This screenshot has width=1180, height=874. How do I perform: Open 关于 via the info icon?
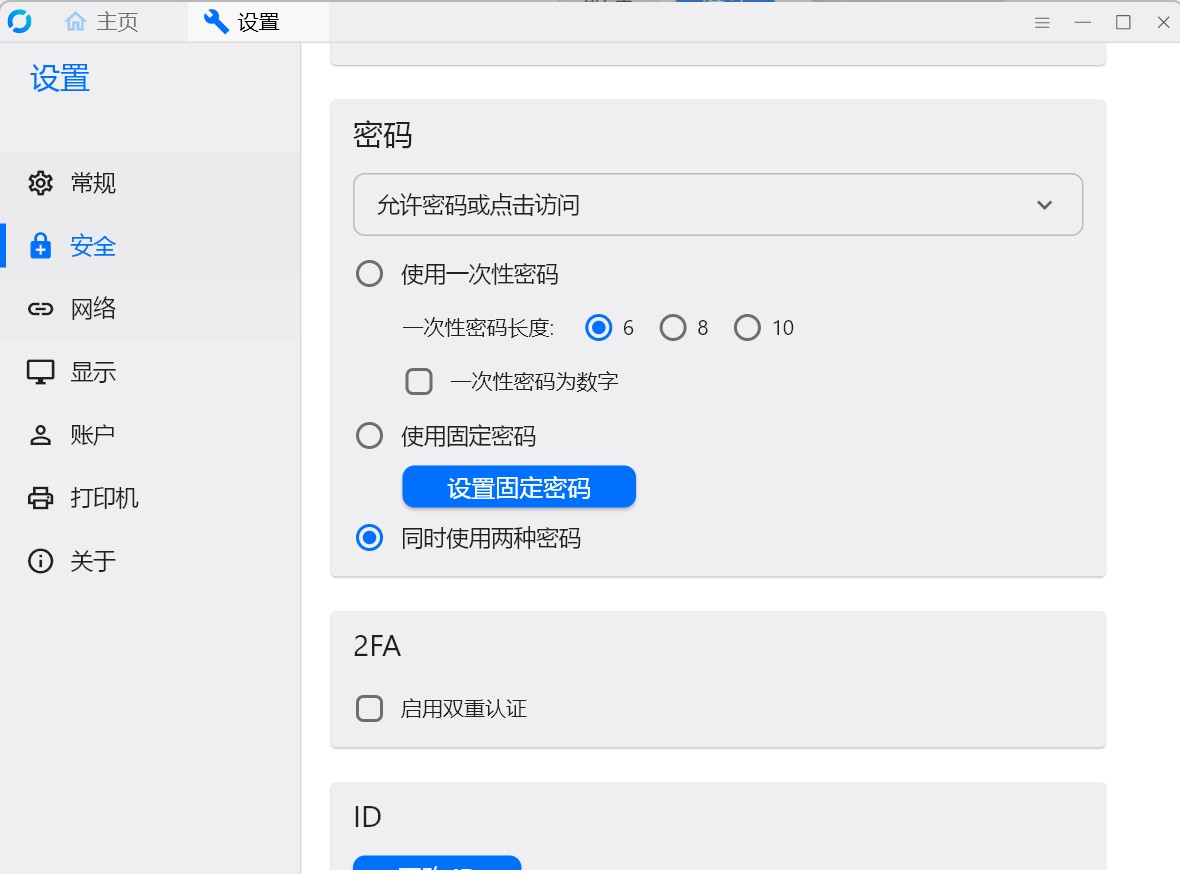pyautogui.click(x=40, y=561)
